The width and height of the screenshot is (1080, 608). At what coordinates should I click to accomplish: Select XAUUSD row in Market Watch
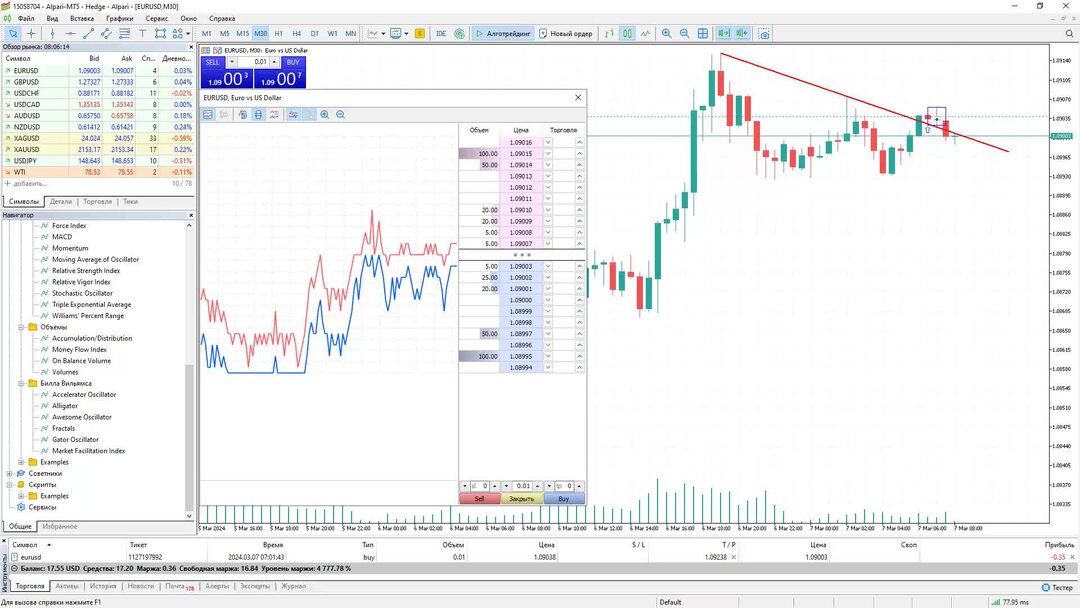click(x=98, y=149)
